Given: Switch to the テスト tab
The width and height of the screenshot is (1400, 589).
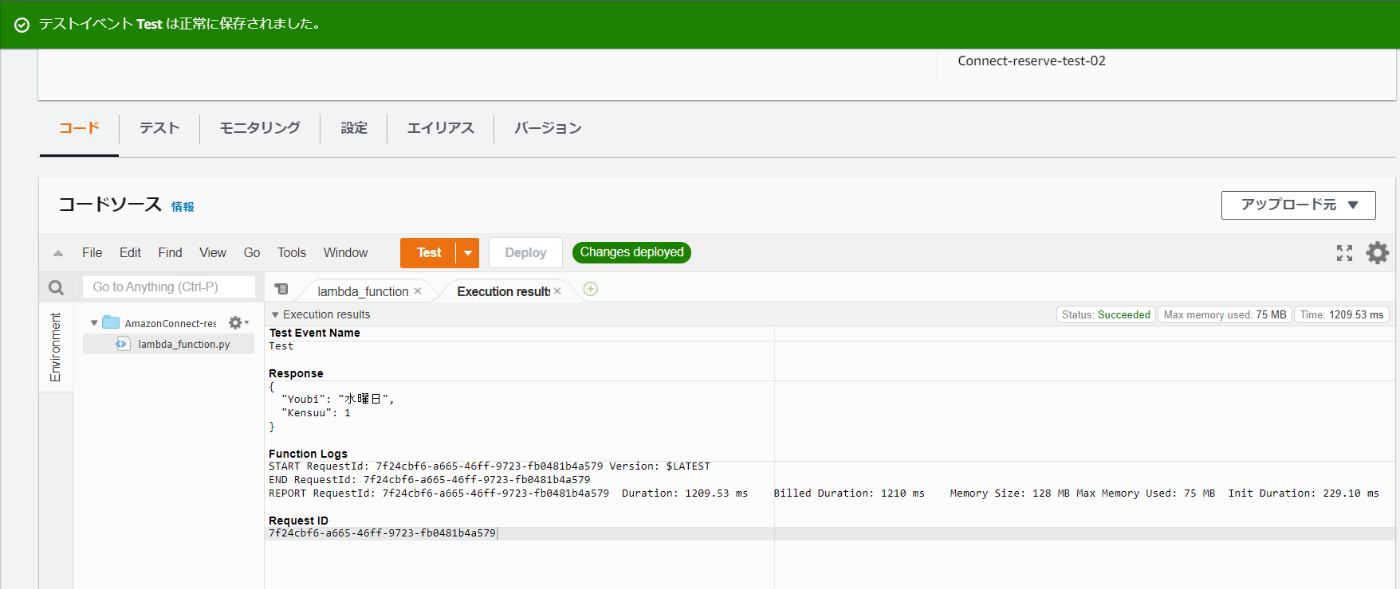Looking at the screenshot, I should (159, 128).
